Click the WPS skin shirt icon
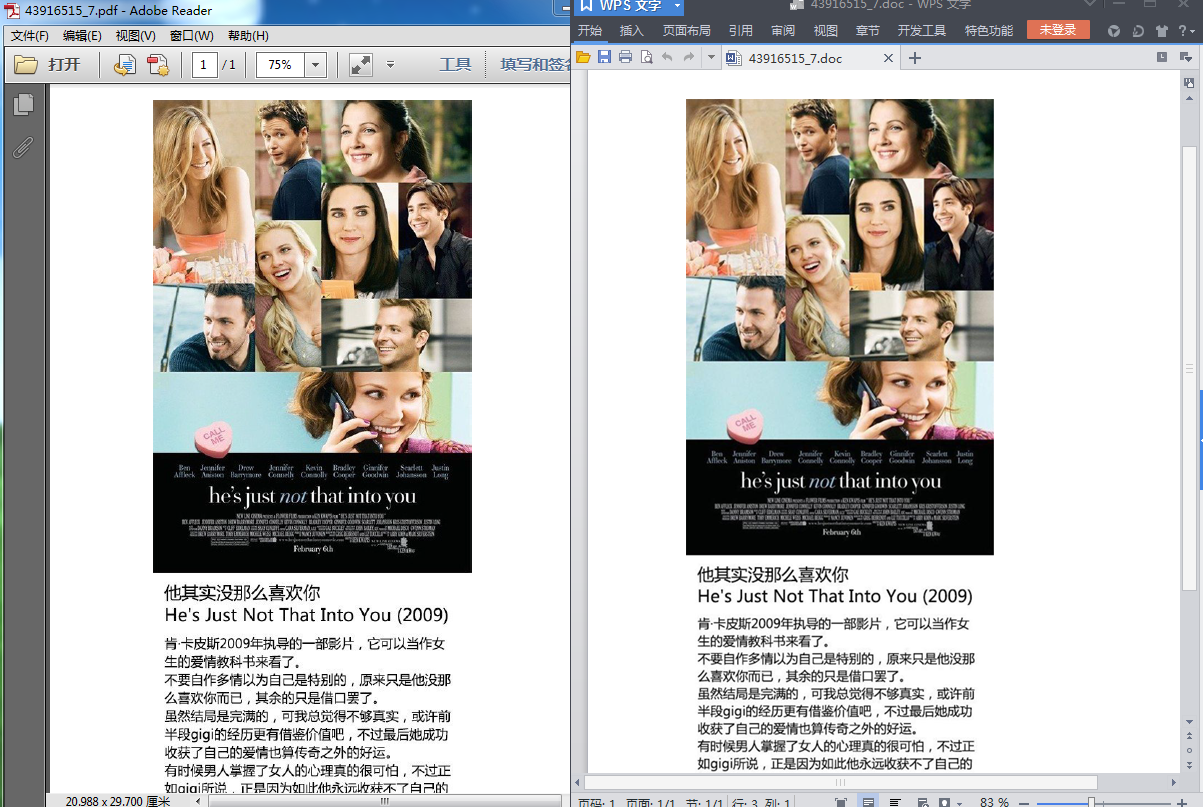Screen dimensions: 1203x807 point(1161,31)
